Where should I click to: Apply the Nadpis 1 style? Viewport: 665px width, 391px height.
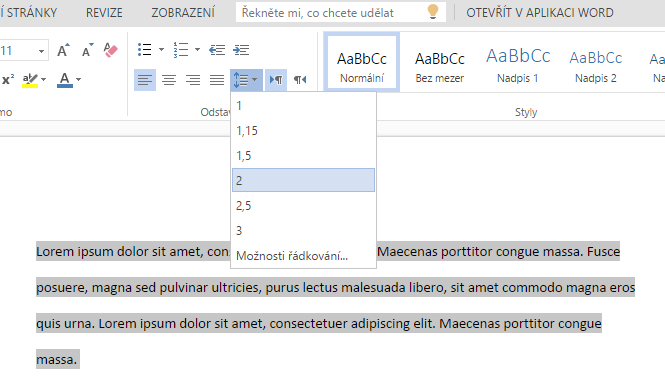point(518,63)
